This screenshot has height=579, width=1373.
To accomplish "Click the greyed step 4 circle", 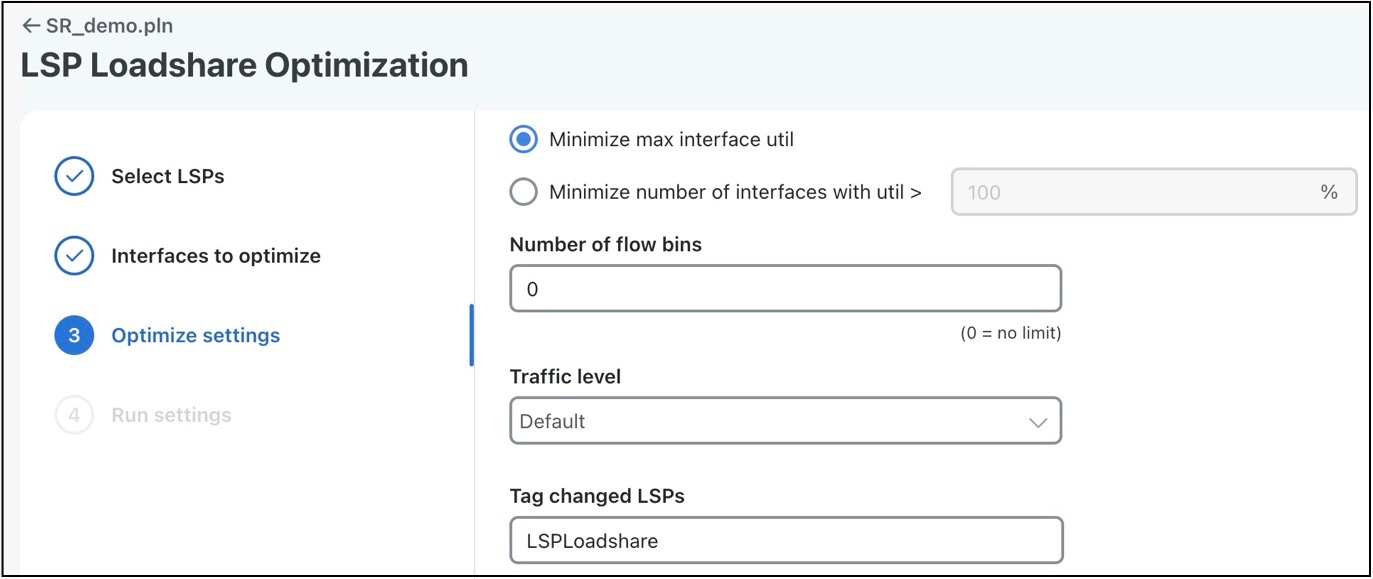I will pyautogui.click(x=74, y=415).
